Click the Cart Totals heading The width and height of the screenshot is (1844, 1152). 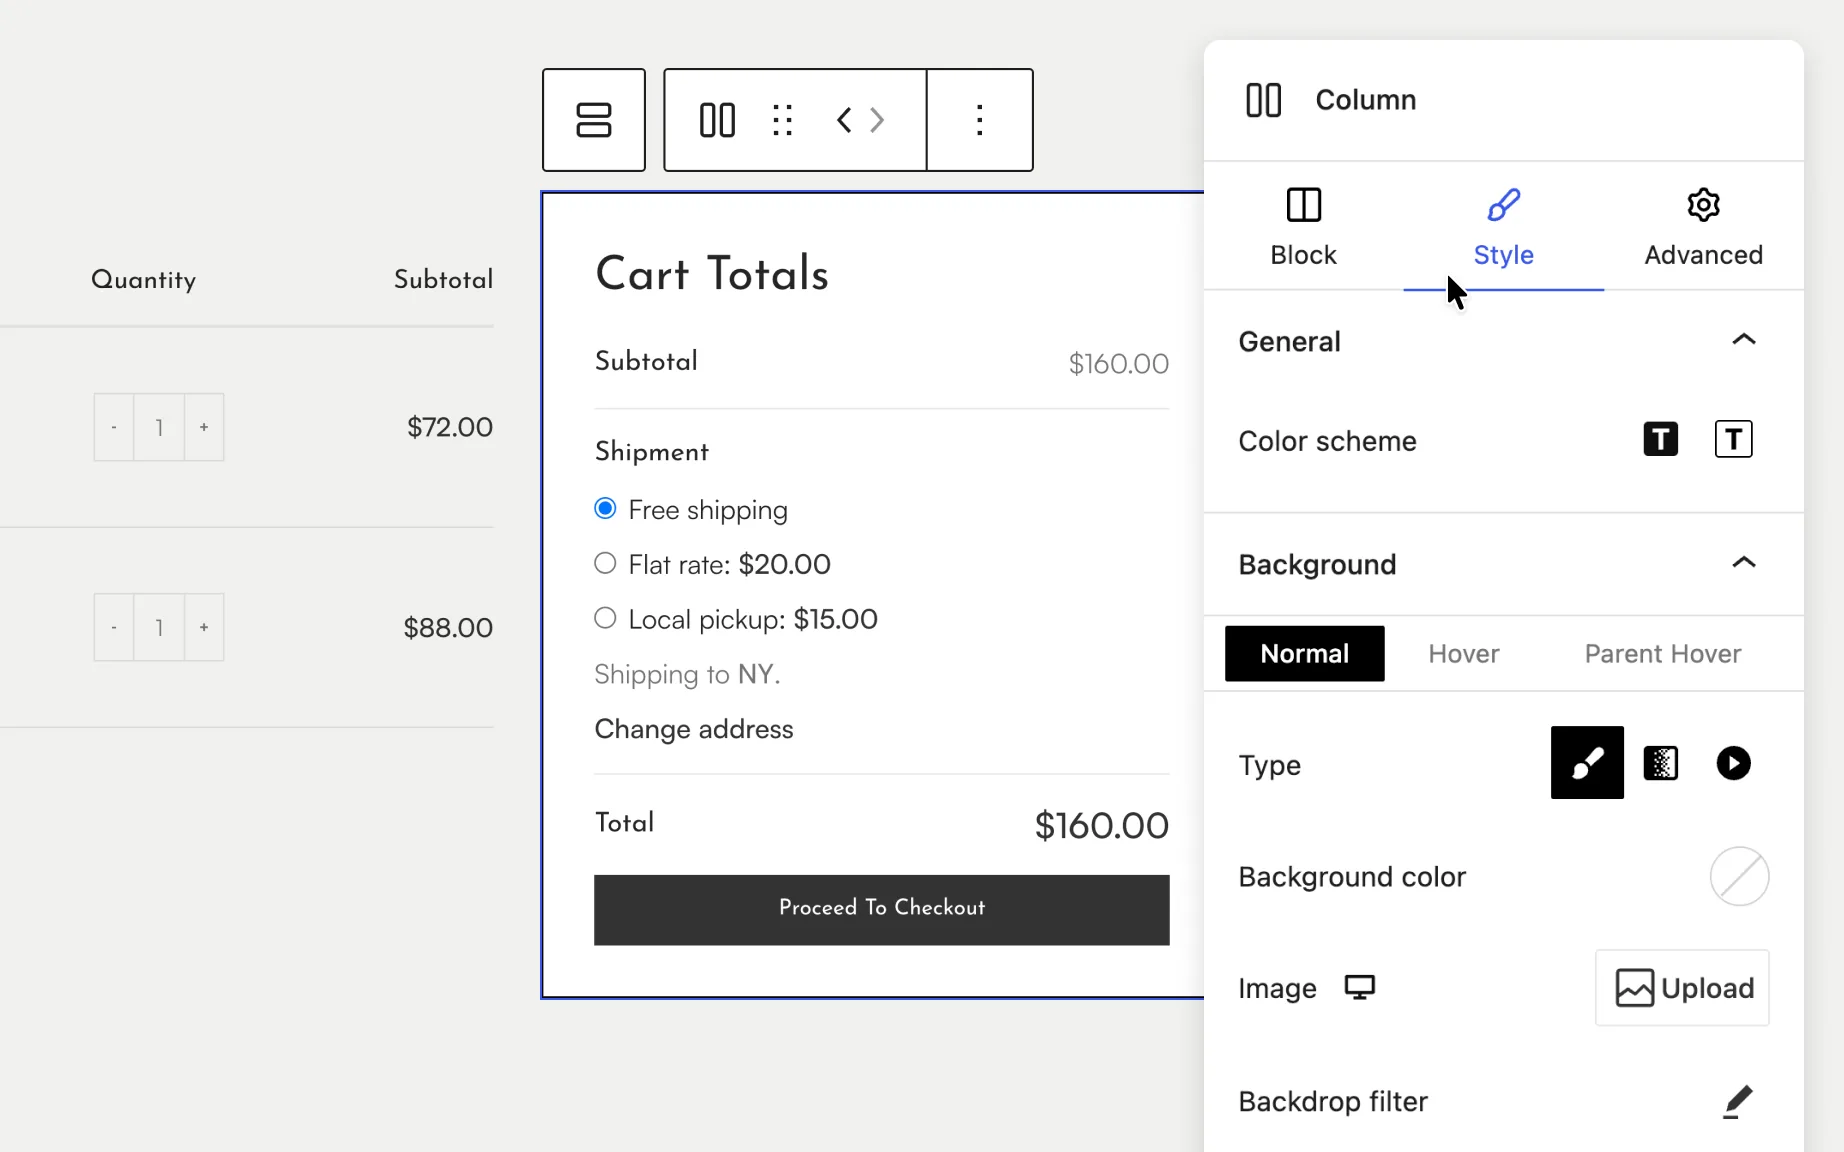tap(712, 274)
